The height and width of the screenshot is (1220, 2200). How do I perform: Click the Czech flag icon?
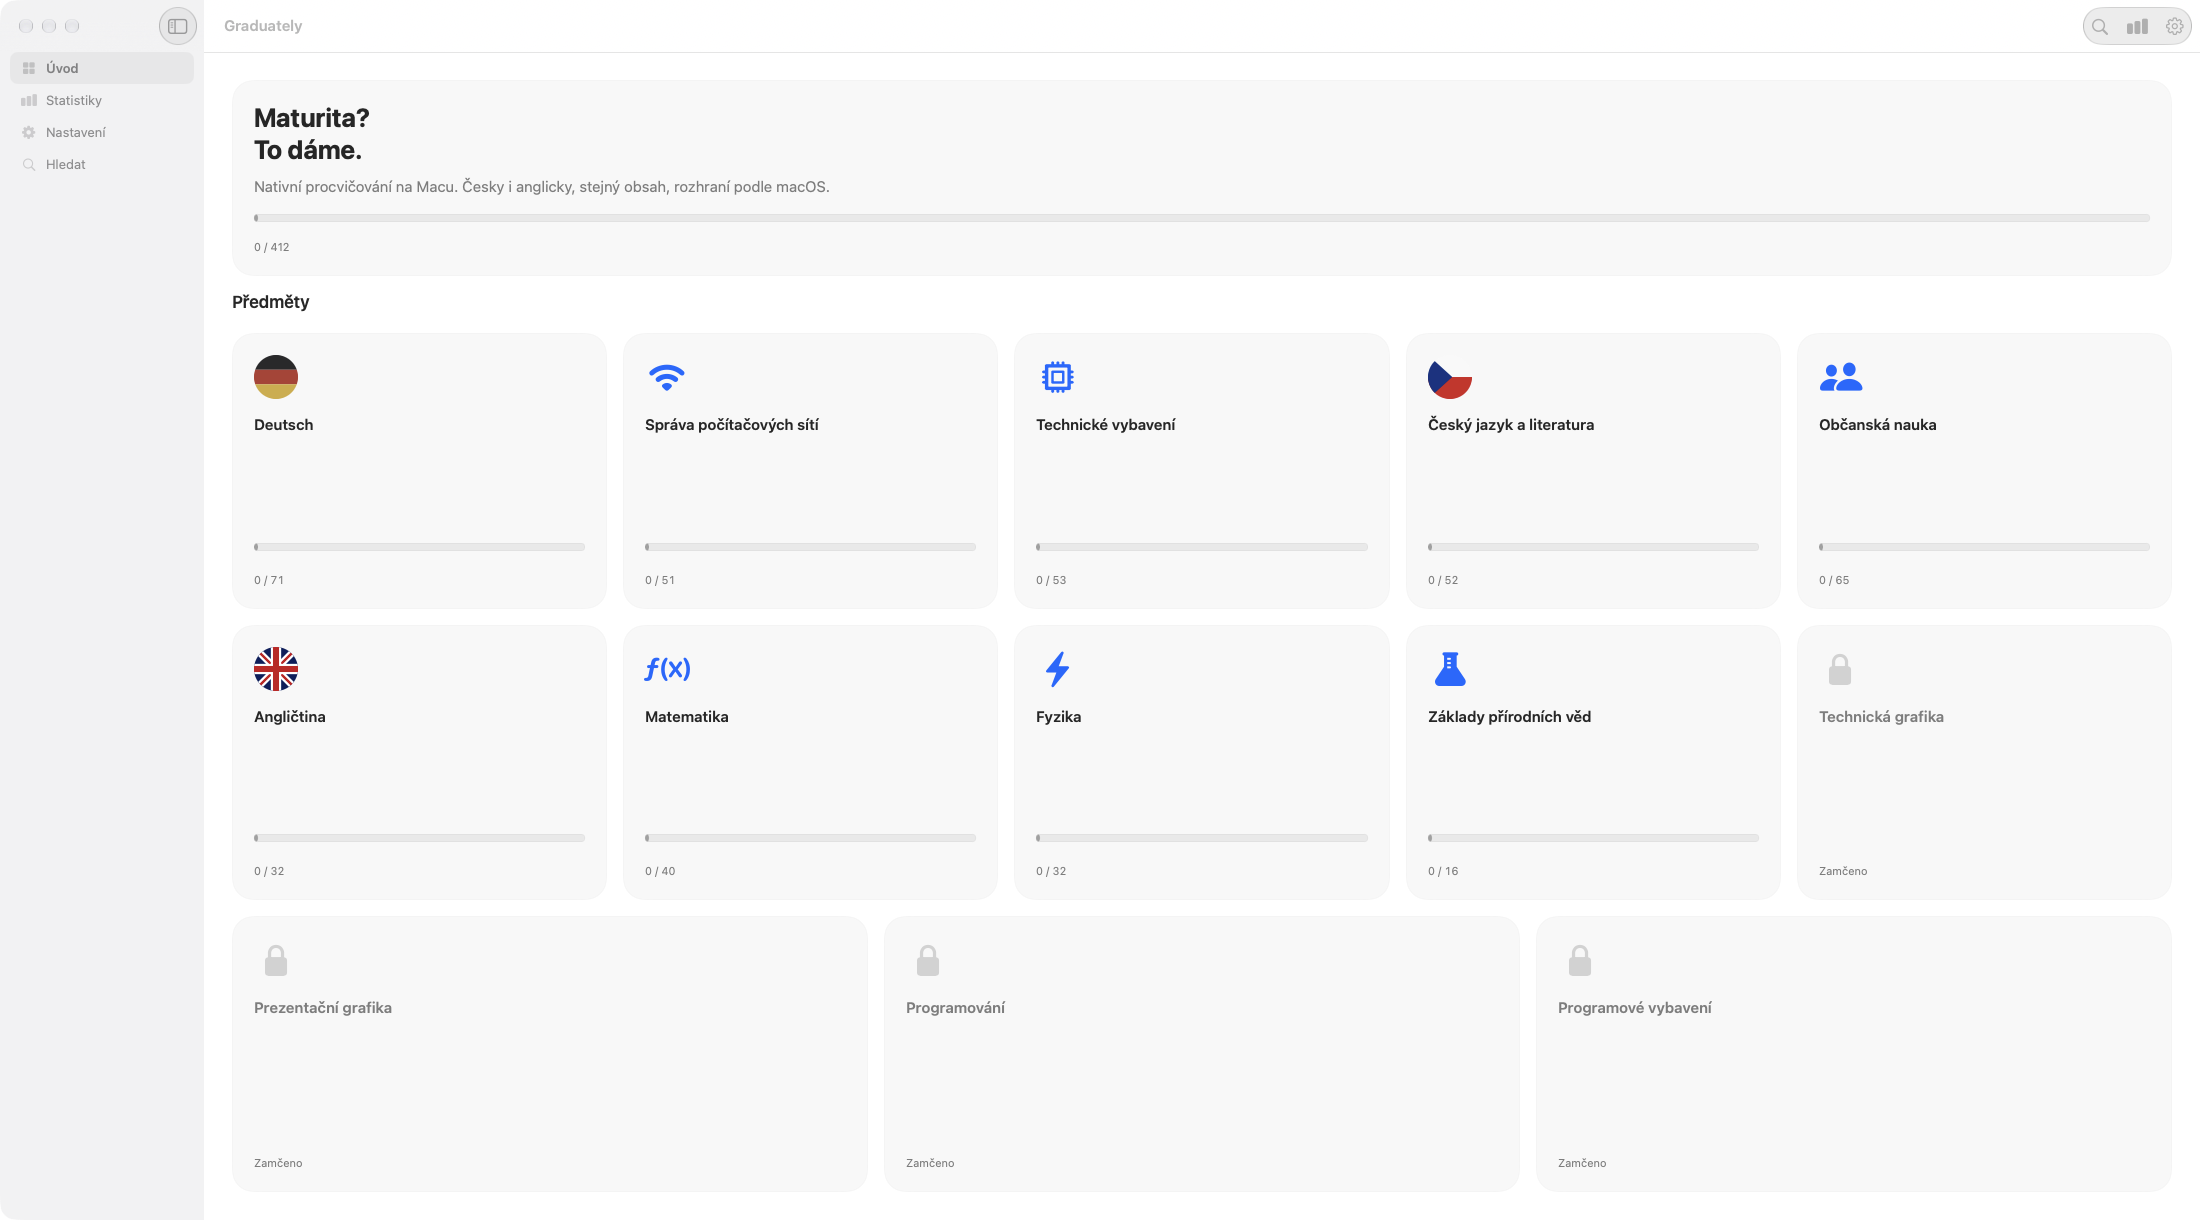1450,377
